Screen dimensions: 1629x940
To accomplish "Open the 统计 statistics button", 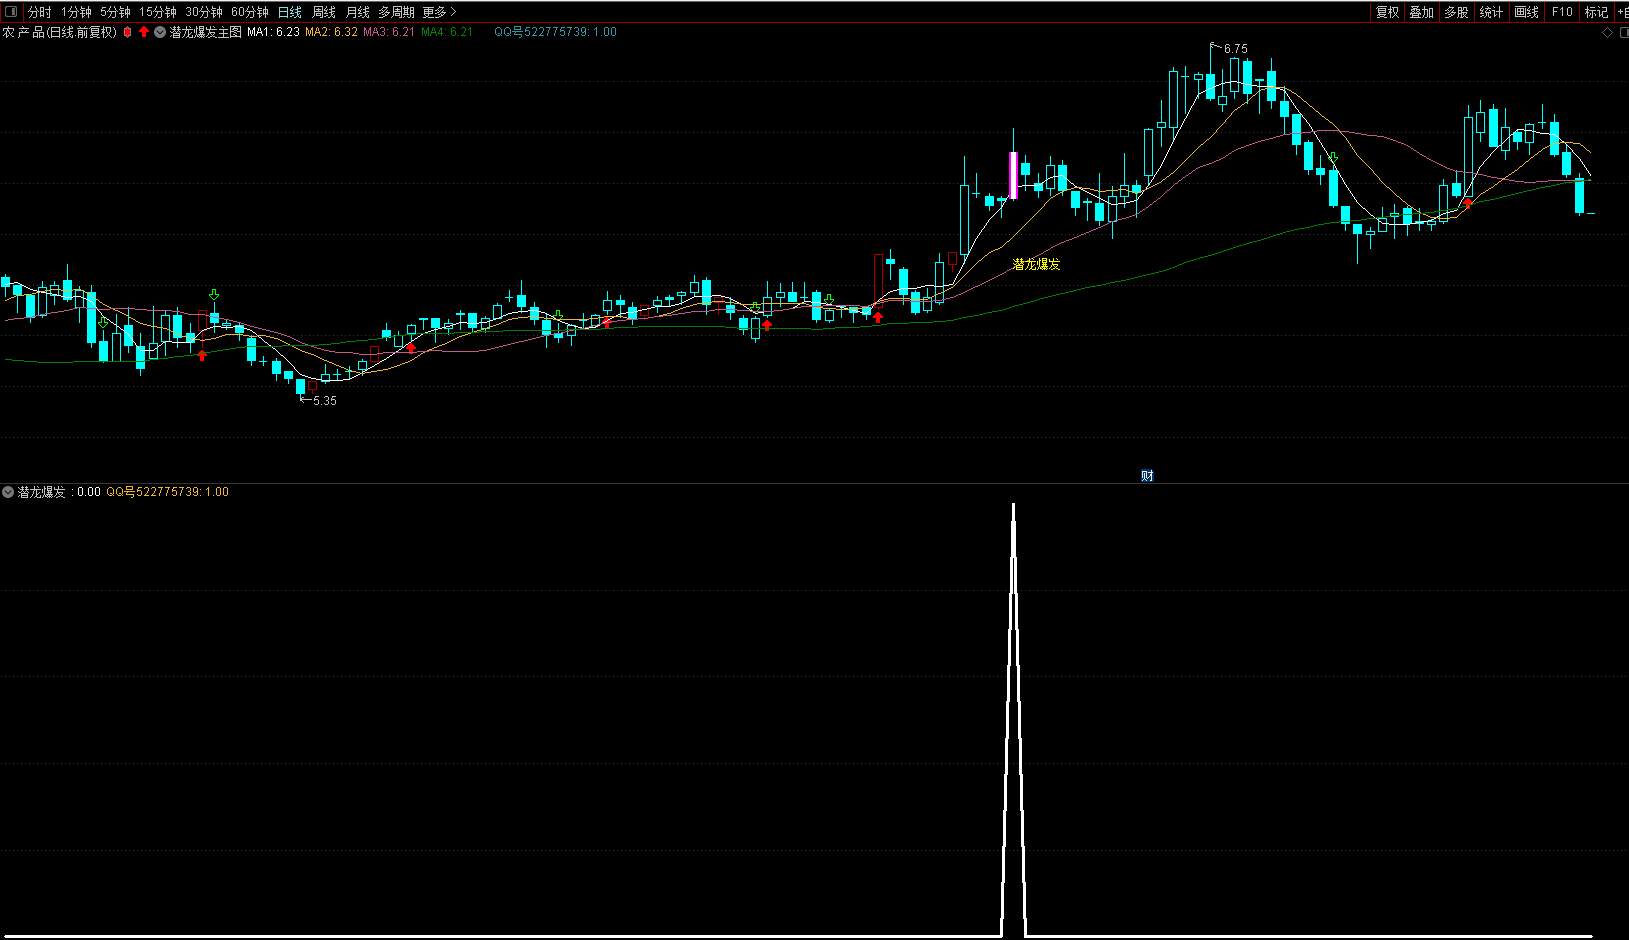I will (x=1491, y=12).
